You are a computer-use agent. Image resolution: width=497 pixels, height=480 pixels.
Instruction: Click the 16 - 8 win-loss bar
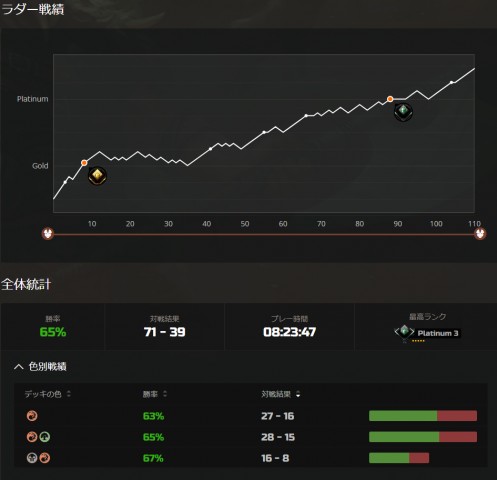click(x=399, y=458)
